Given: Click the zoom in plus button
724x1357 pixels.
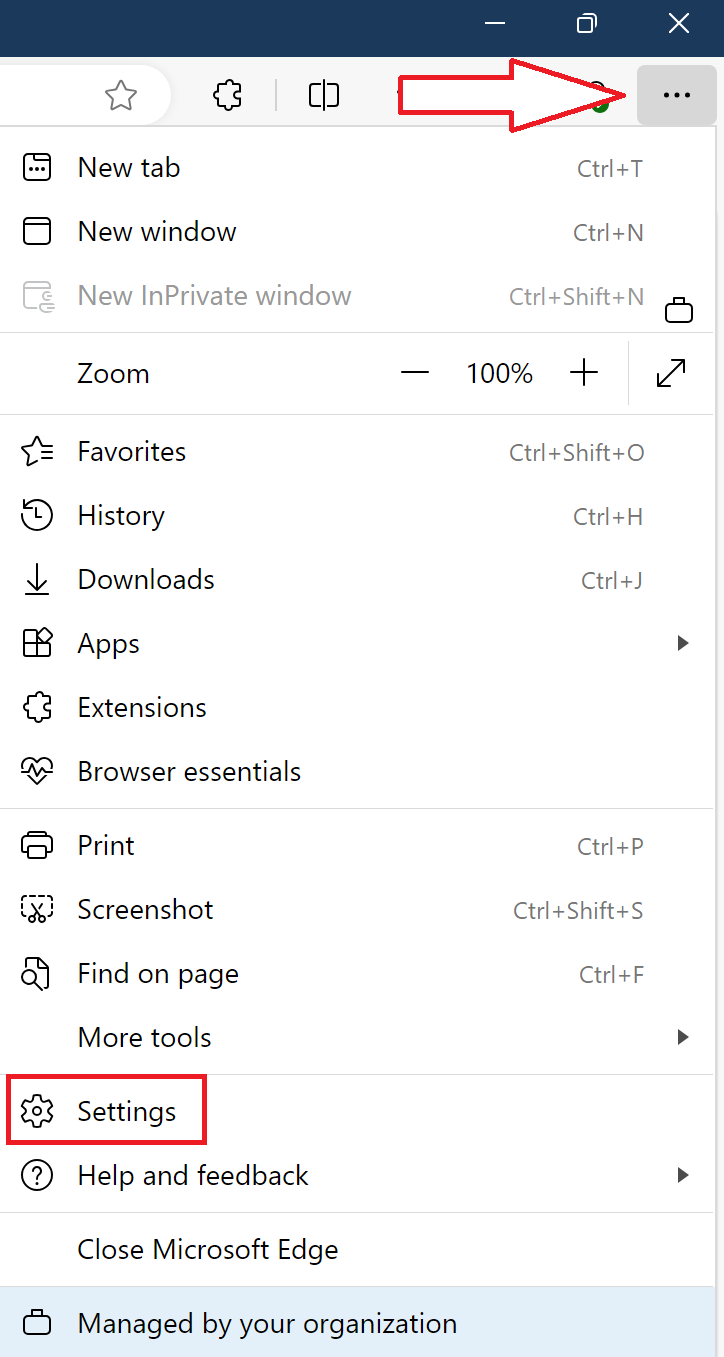Looking at the screenshot, I should pyautogui.click(x=584, y=374).
